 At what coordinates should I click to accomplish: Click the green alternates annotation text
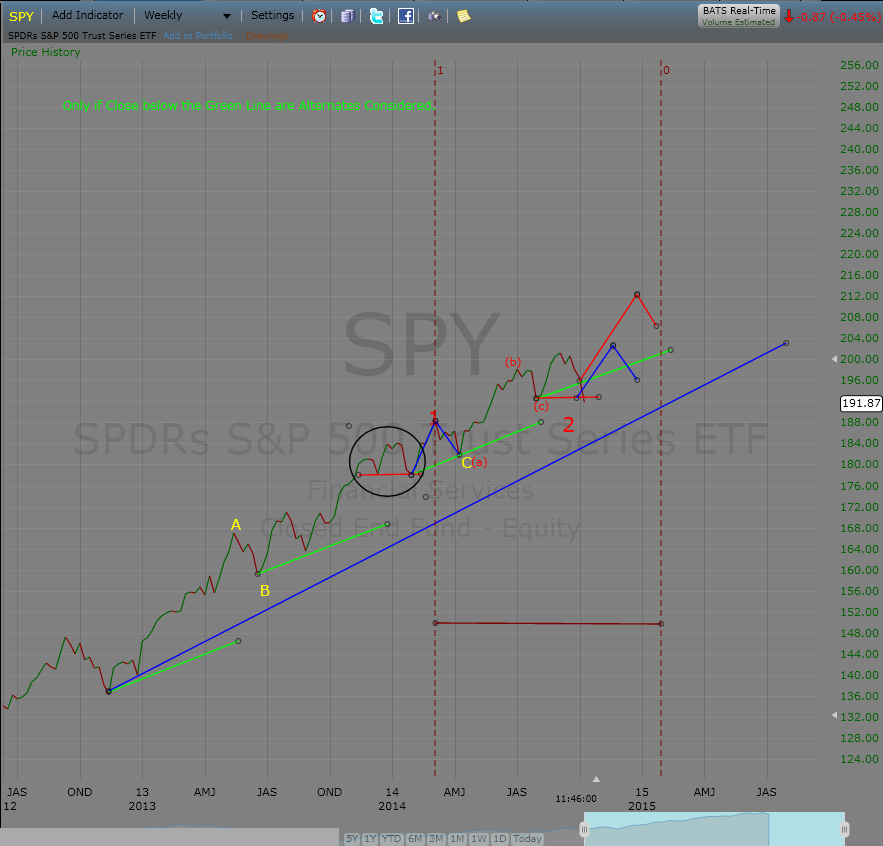click(248, 105)
